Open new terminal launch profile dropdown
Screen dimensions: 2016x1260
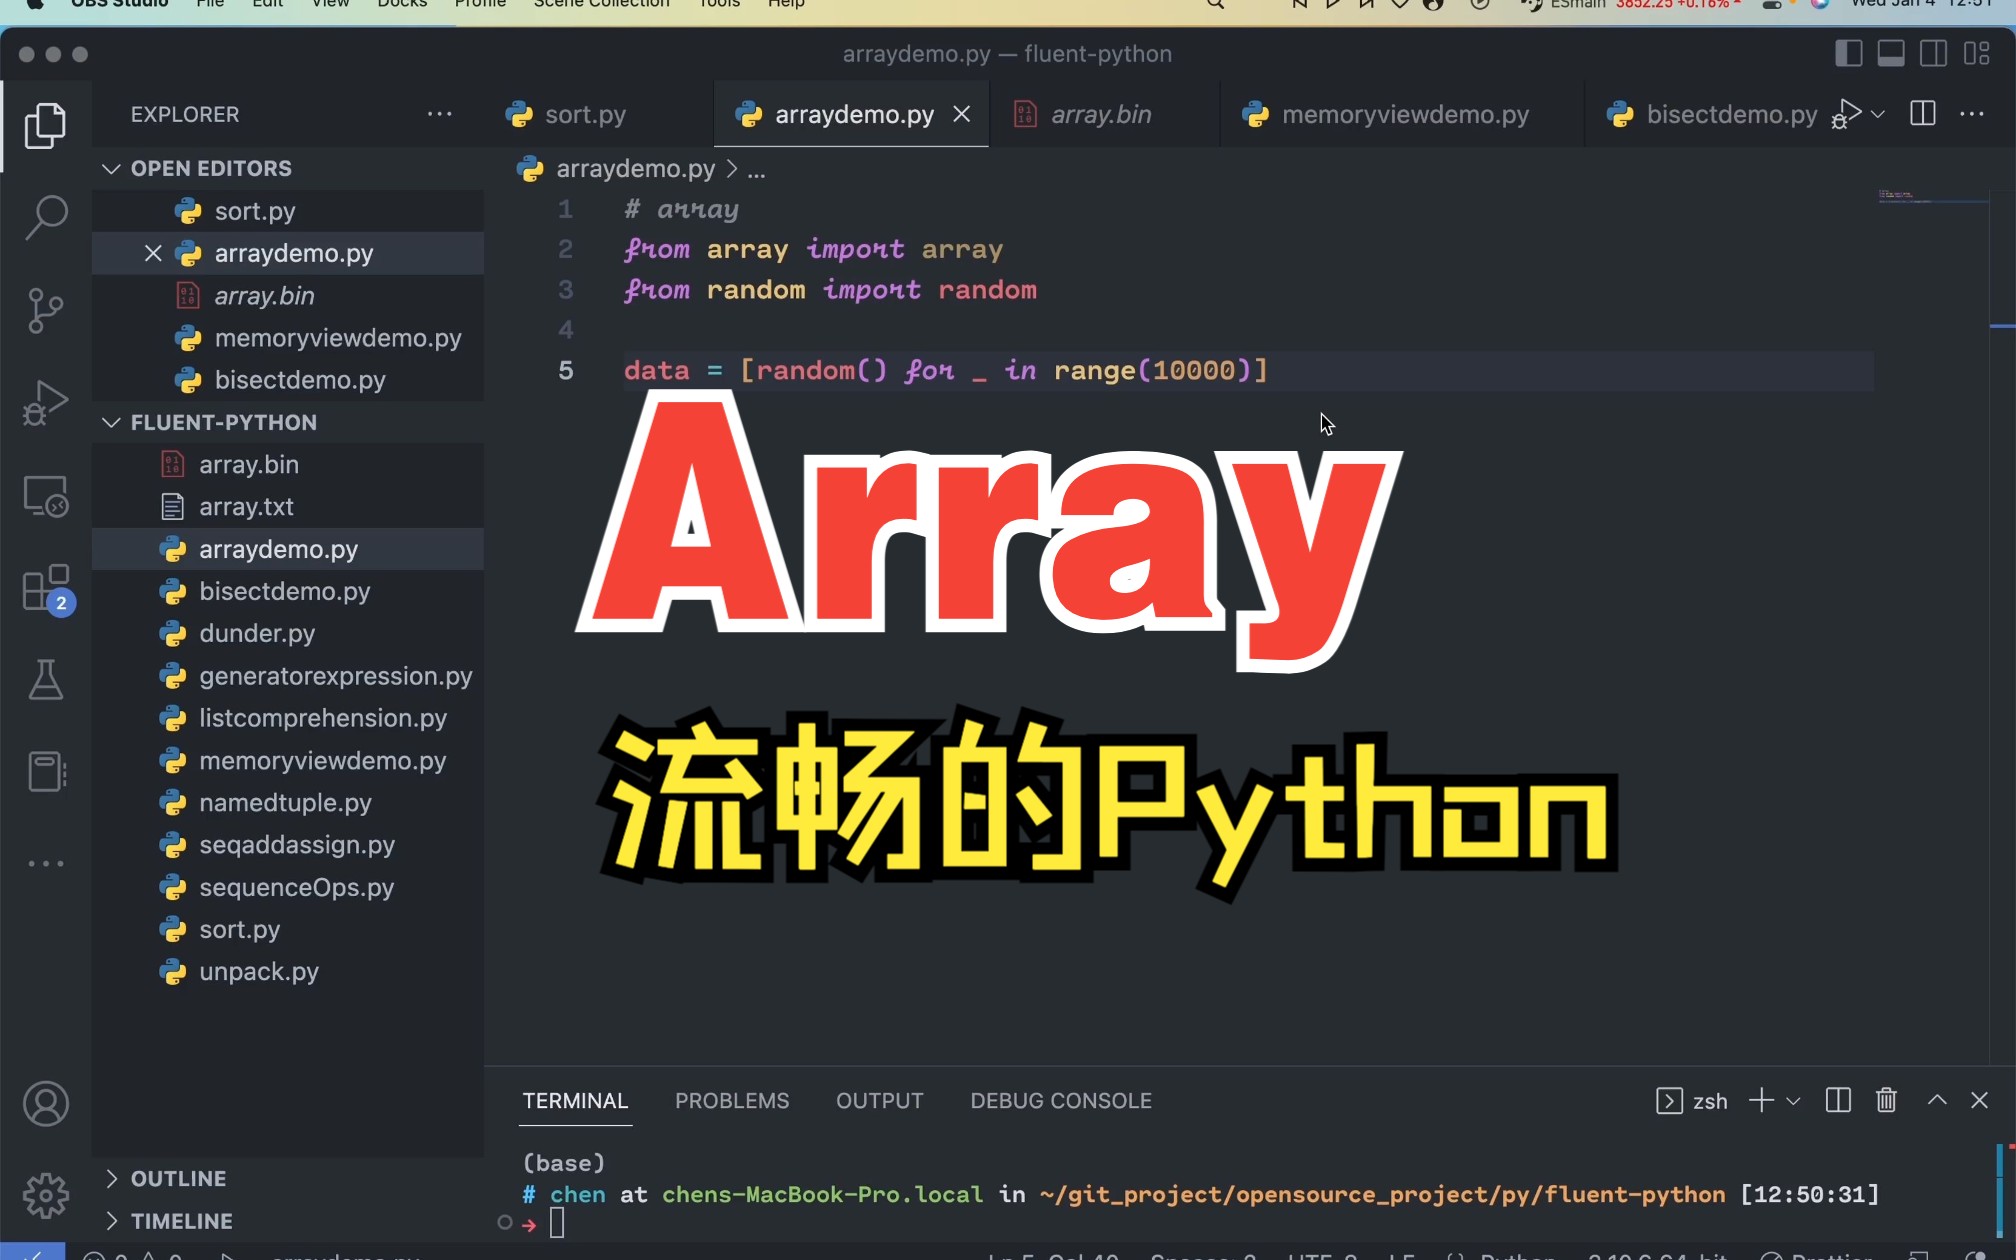coord(1793,1100)
